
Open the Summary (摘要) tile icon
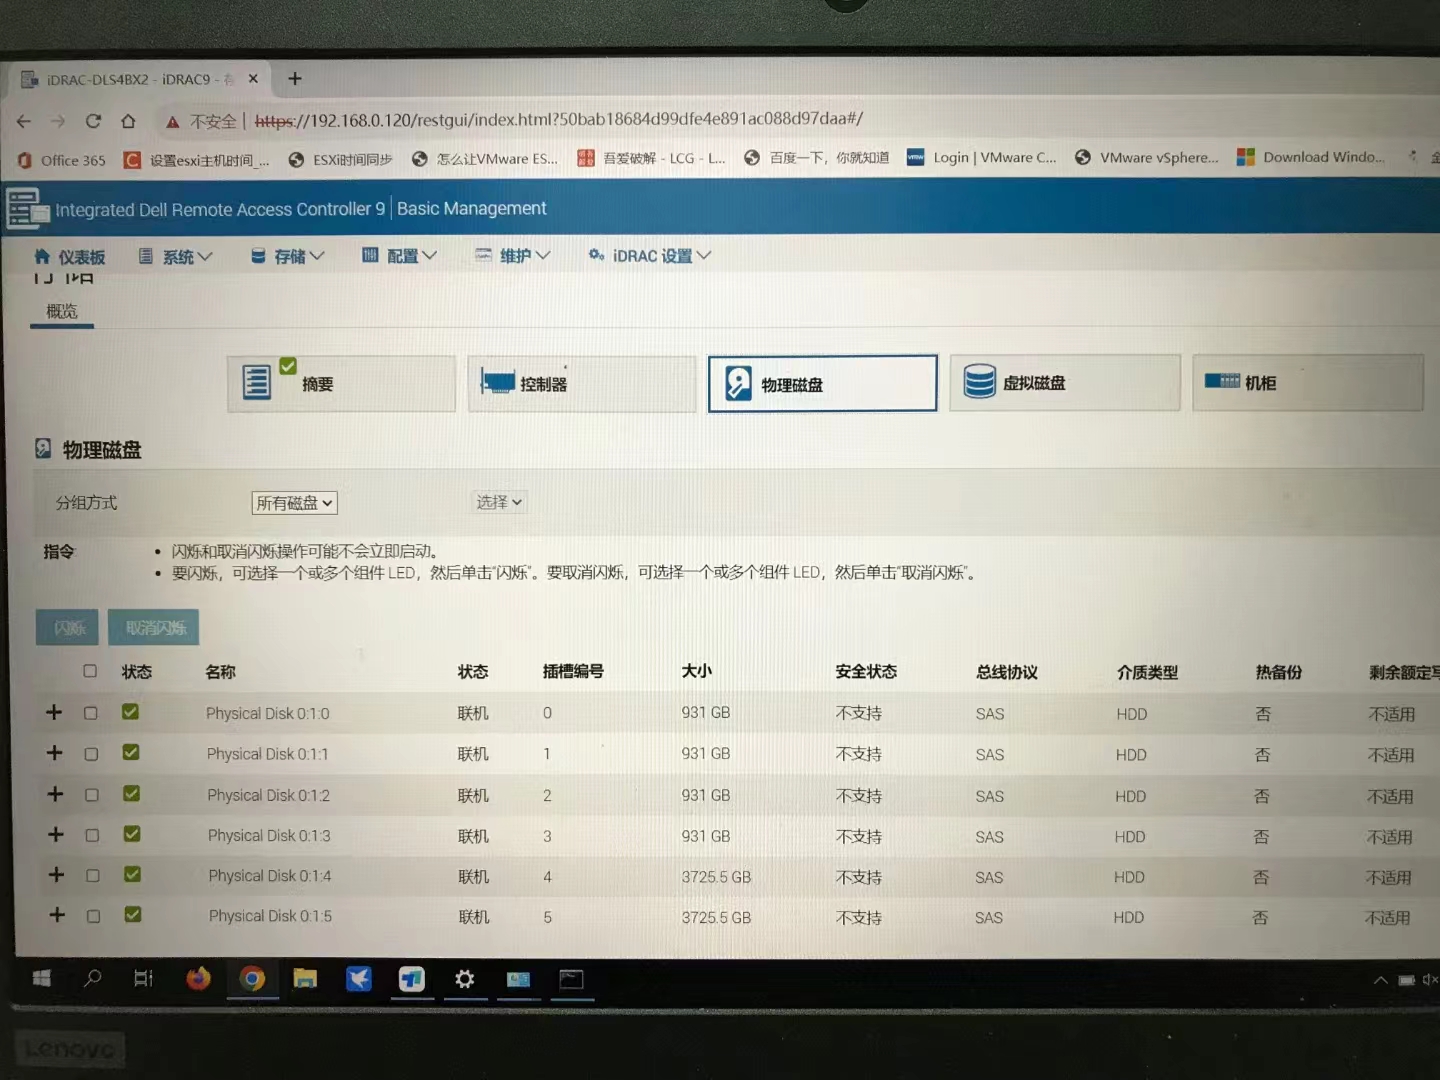point(257,382)
